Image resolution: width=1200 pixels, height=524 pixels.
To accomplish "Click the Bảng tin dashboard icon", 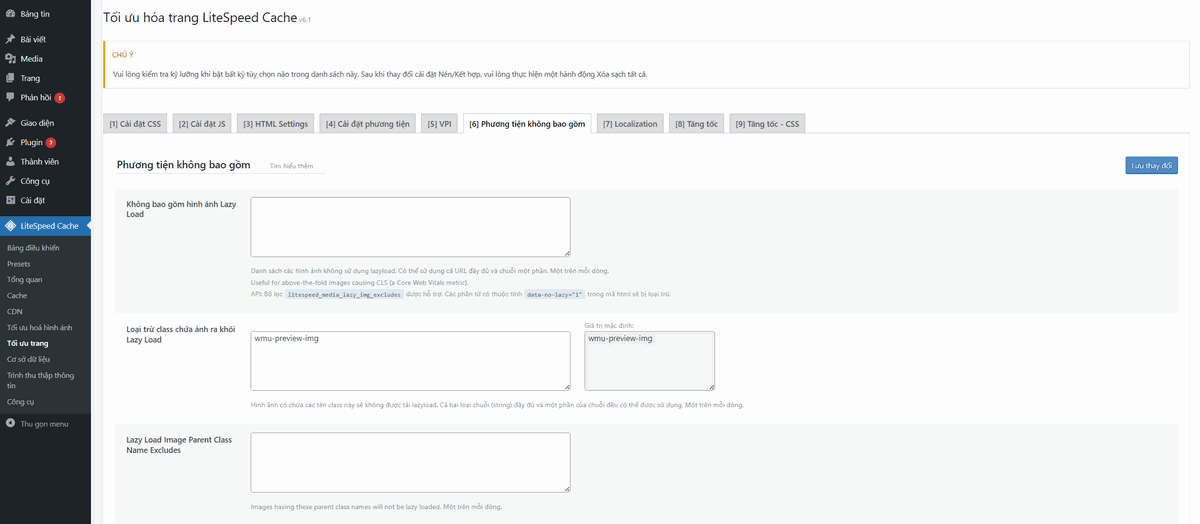I will coord(10,14).
